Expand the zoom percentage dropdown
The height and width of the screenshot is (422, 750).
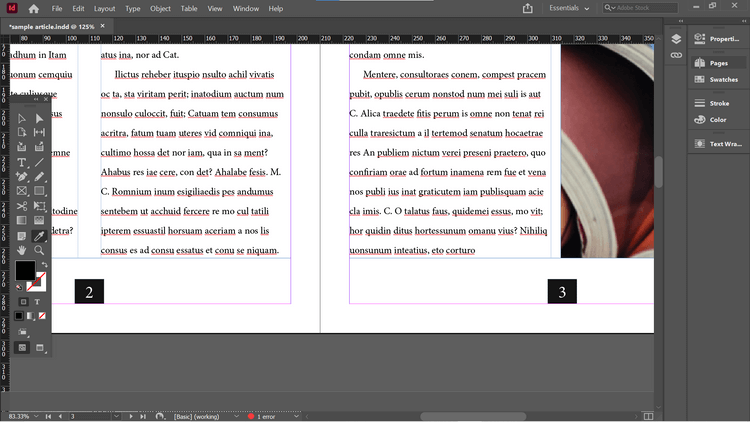point(36,416)
